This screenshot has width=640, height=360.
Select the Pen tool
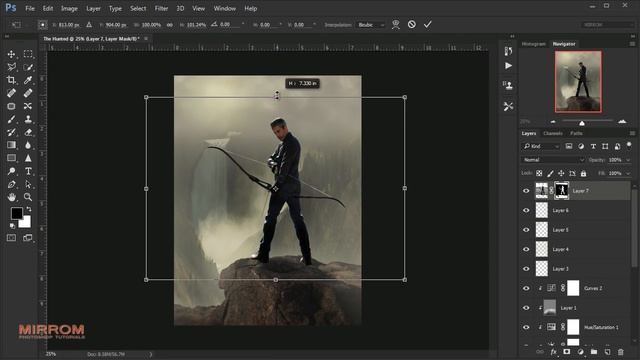coord(11,184)
